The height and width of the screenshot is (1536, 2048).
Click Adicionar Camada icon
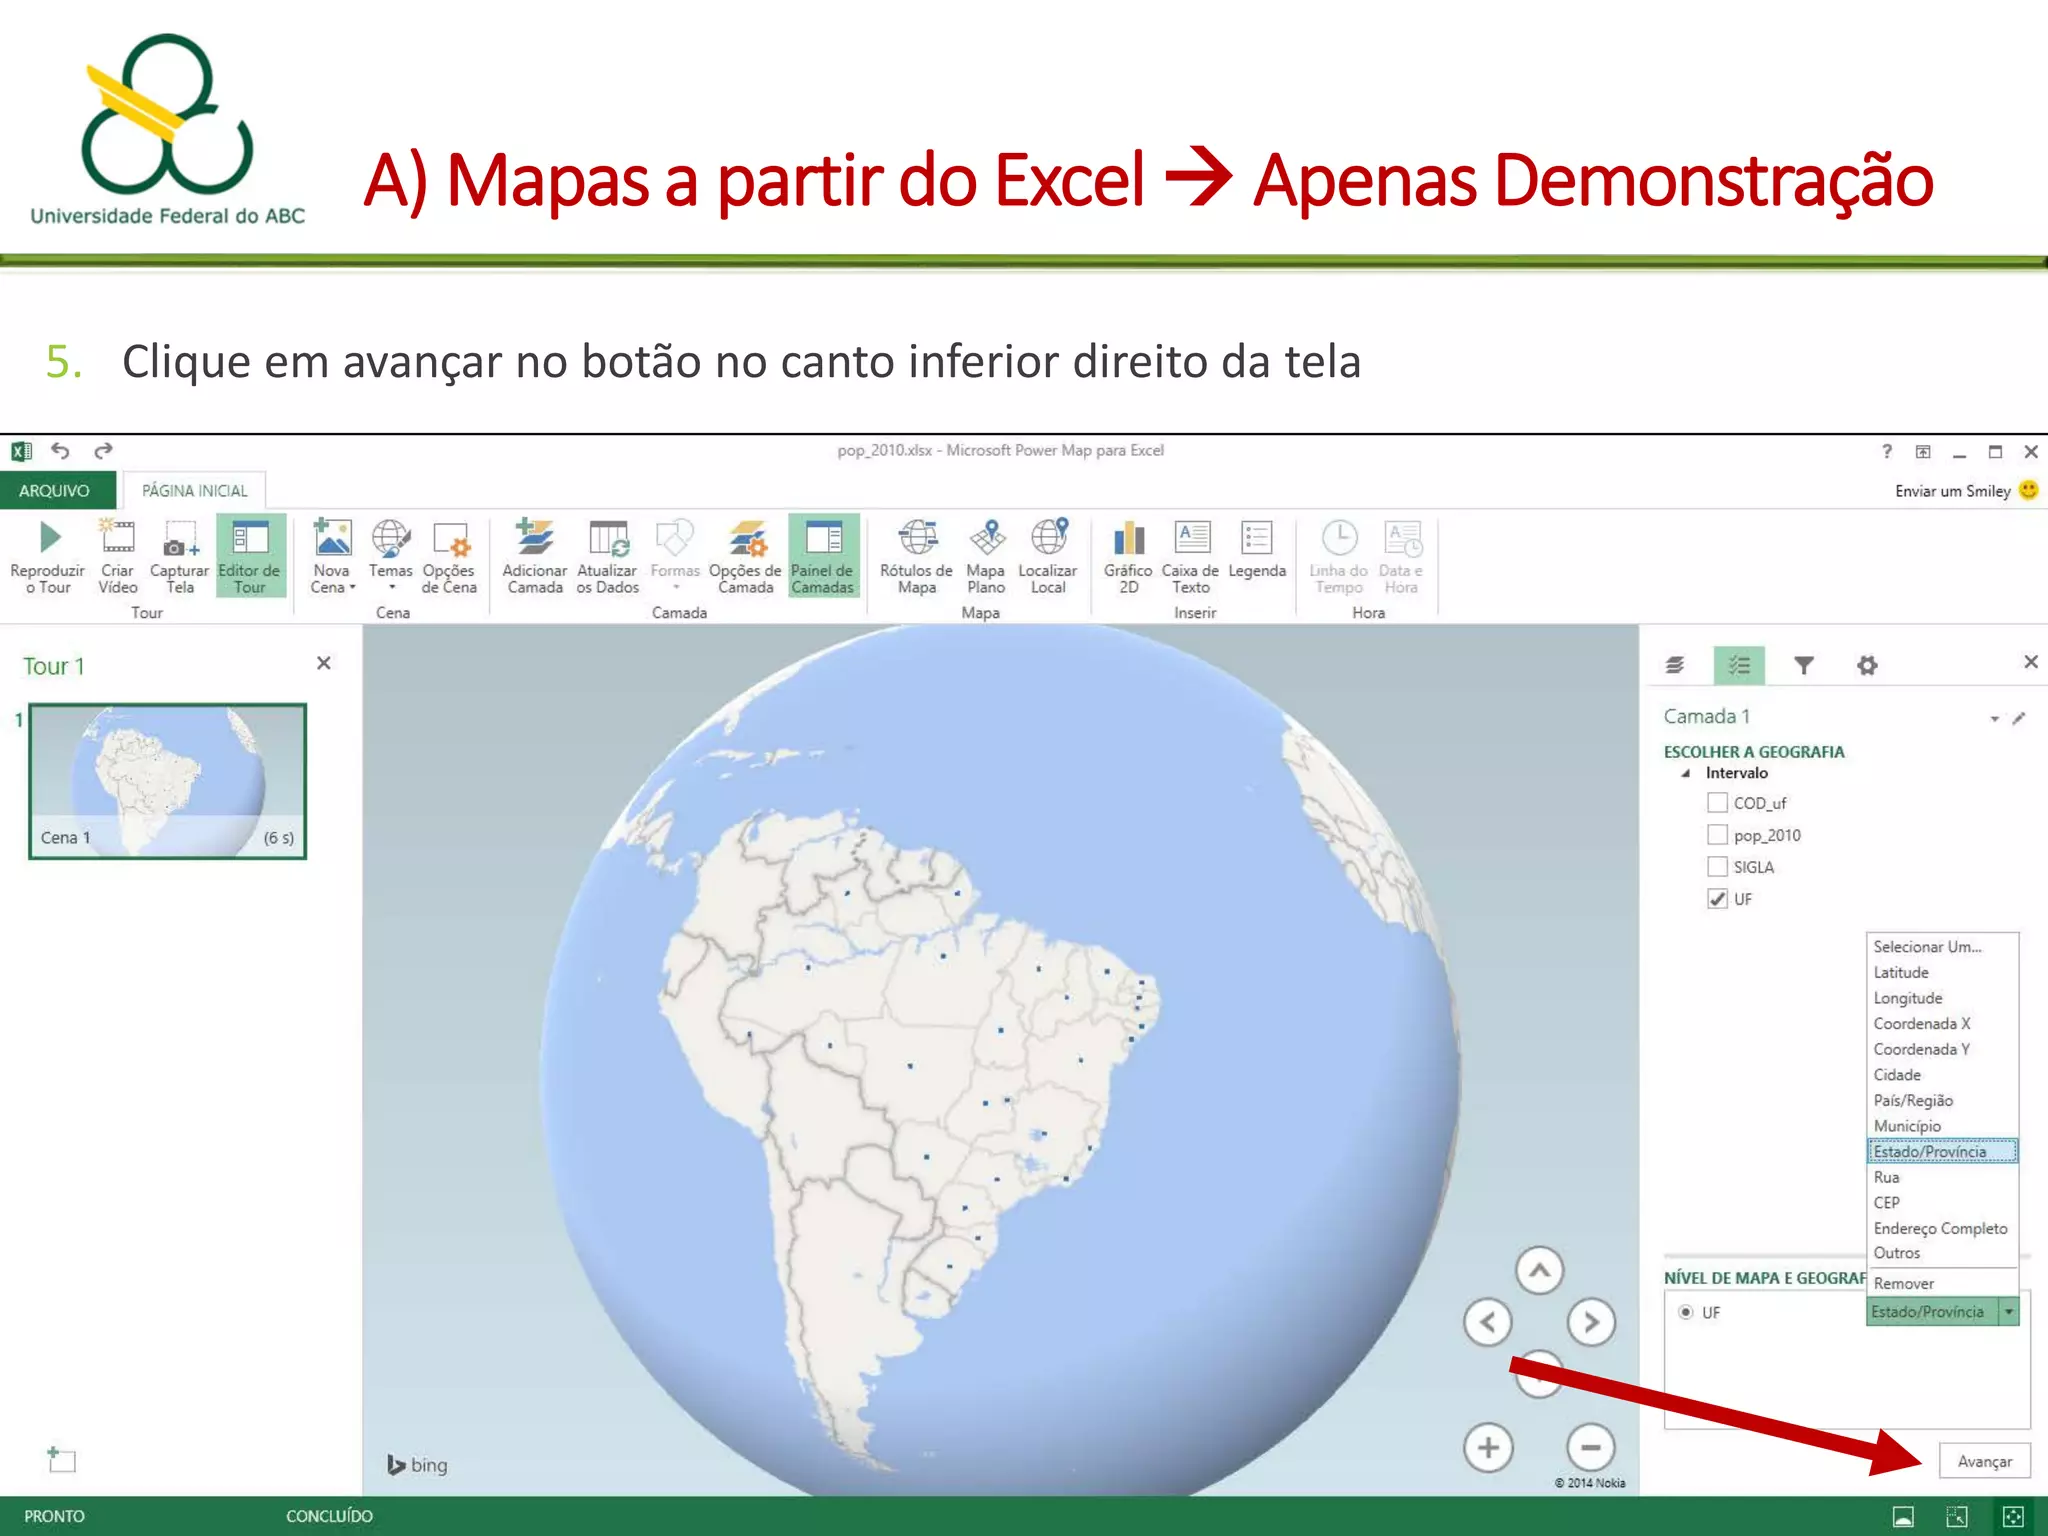pyautogui.click(x=535, y=537)
